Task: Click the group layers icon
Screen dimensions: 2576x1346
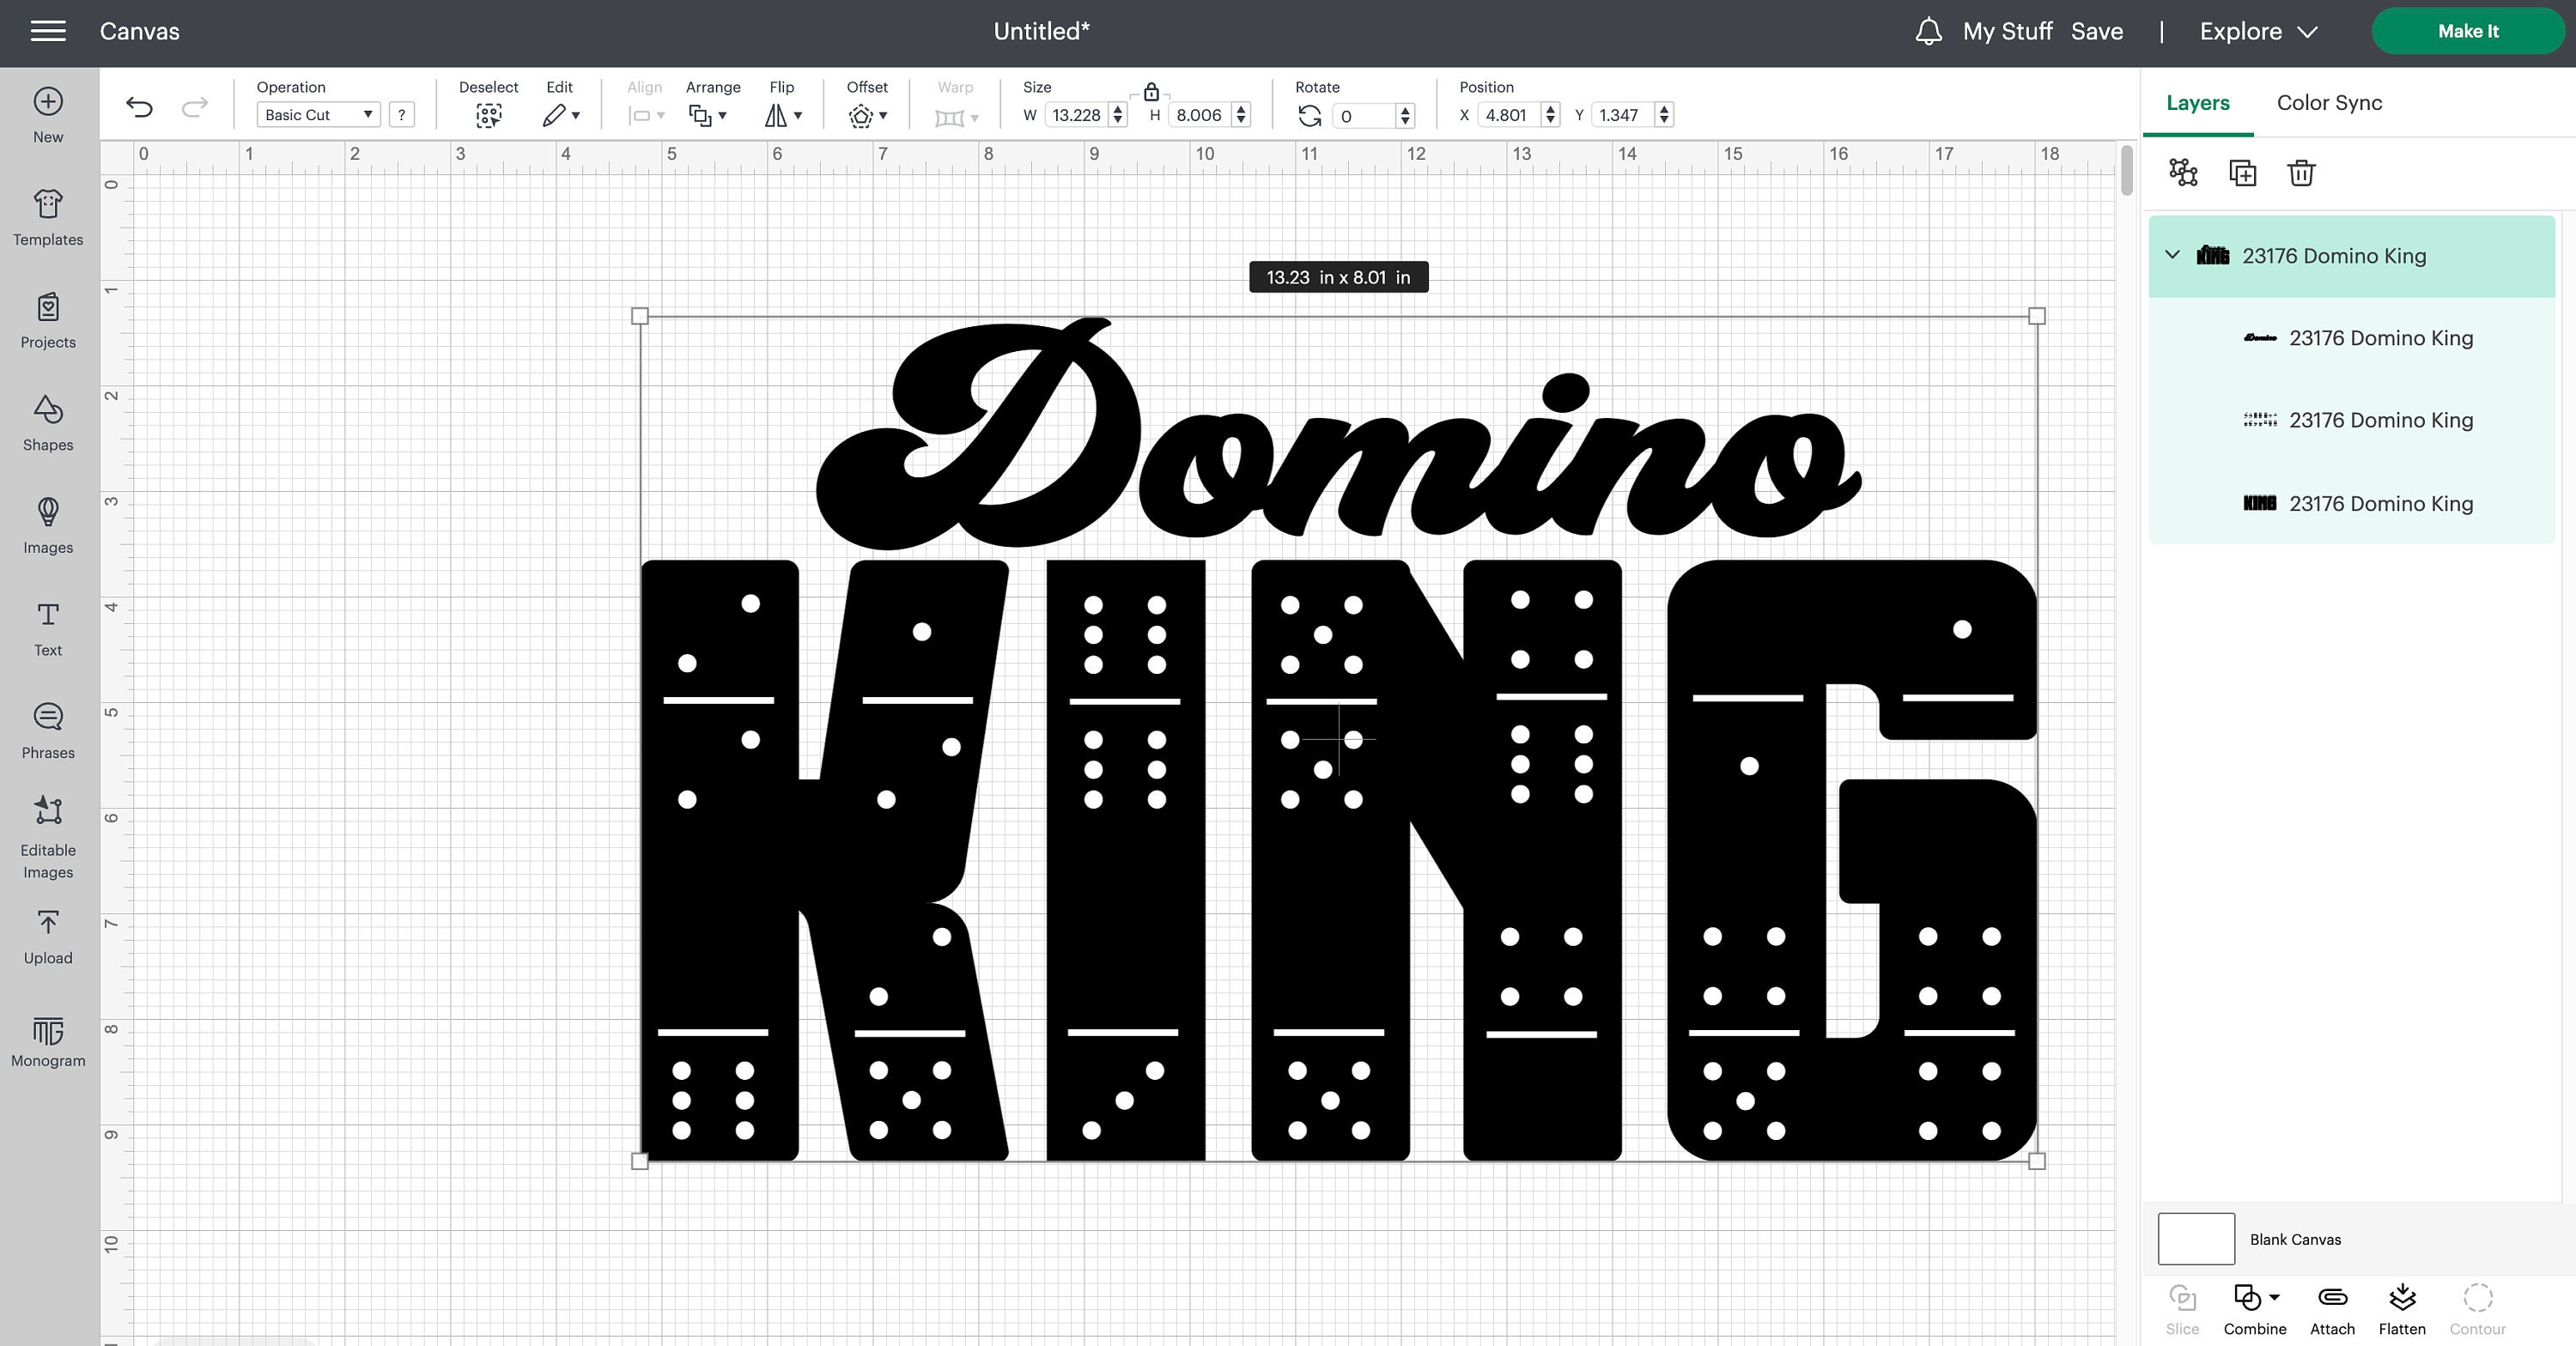Action: coord(2183,172)
